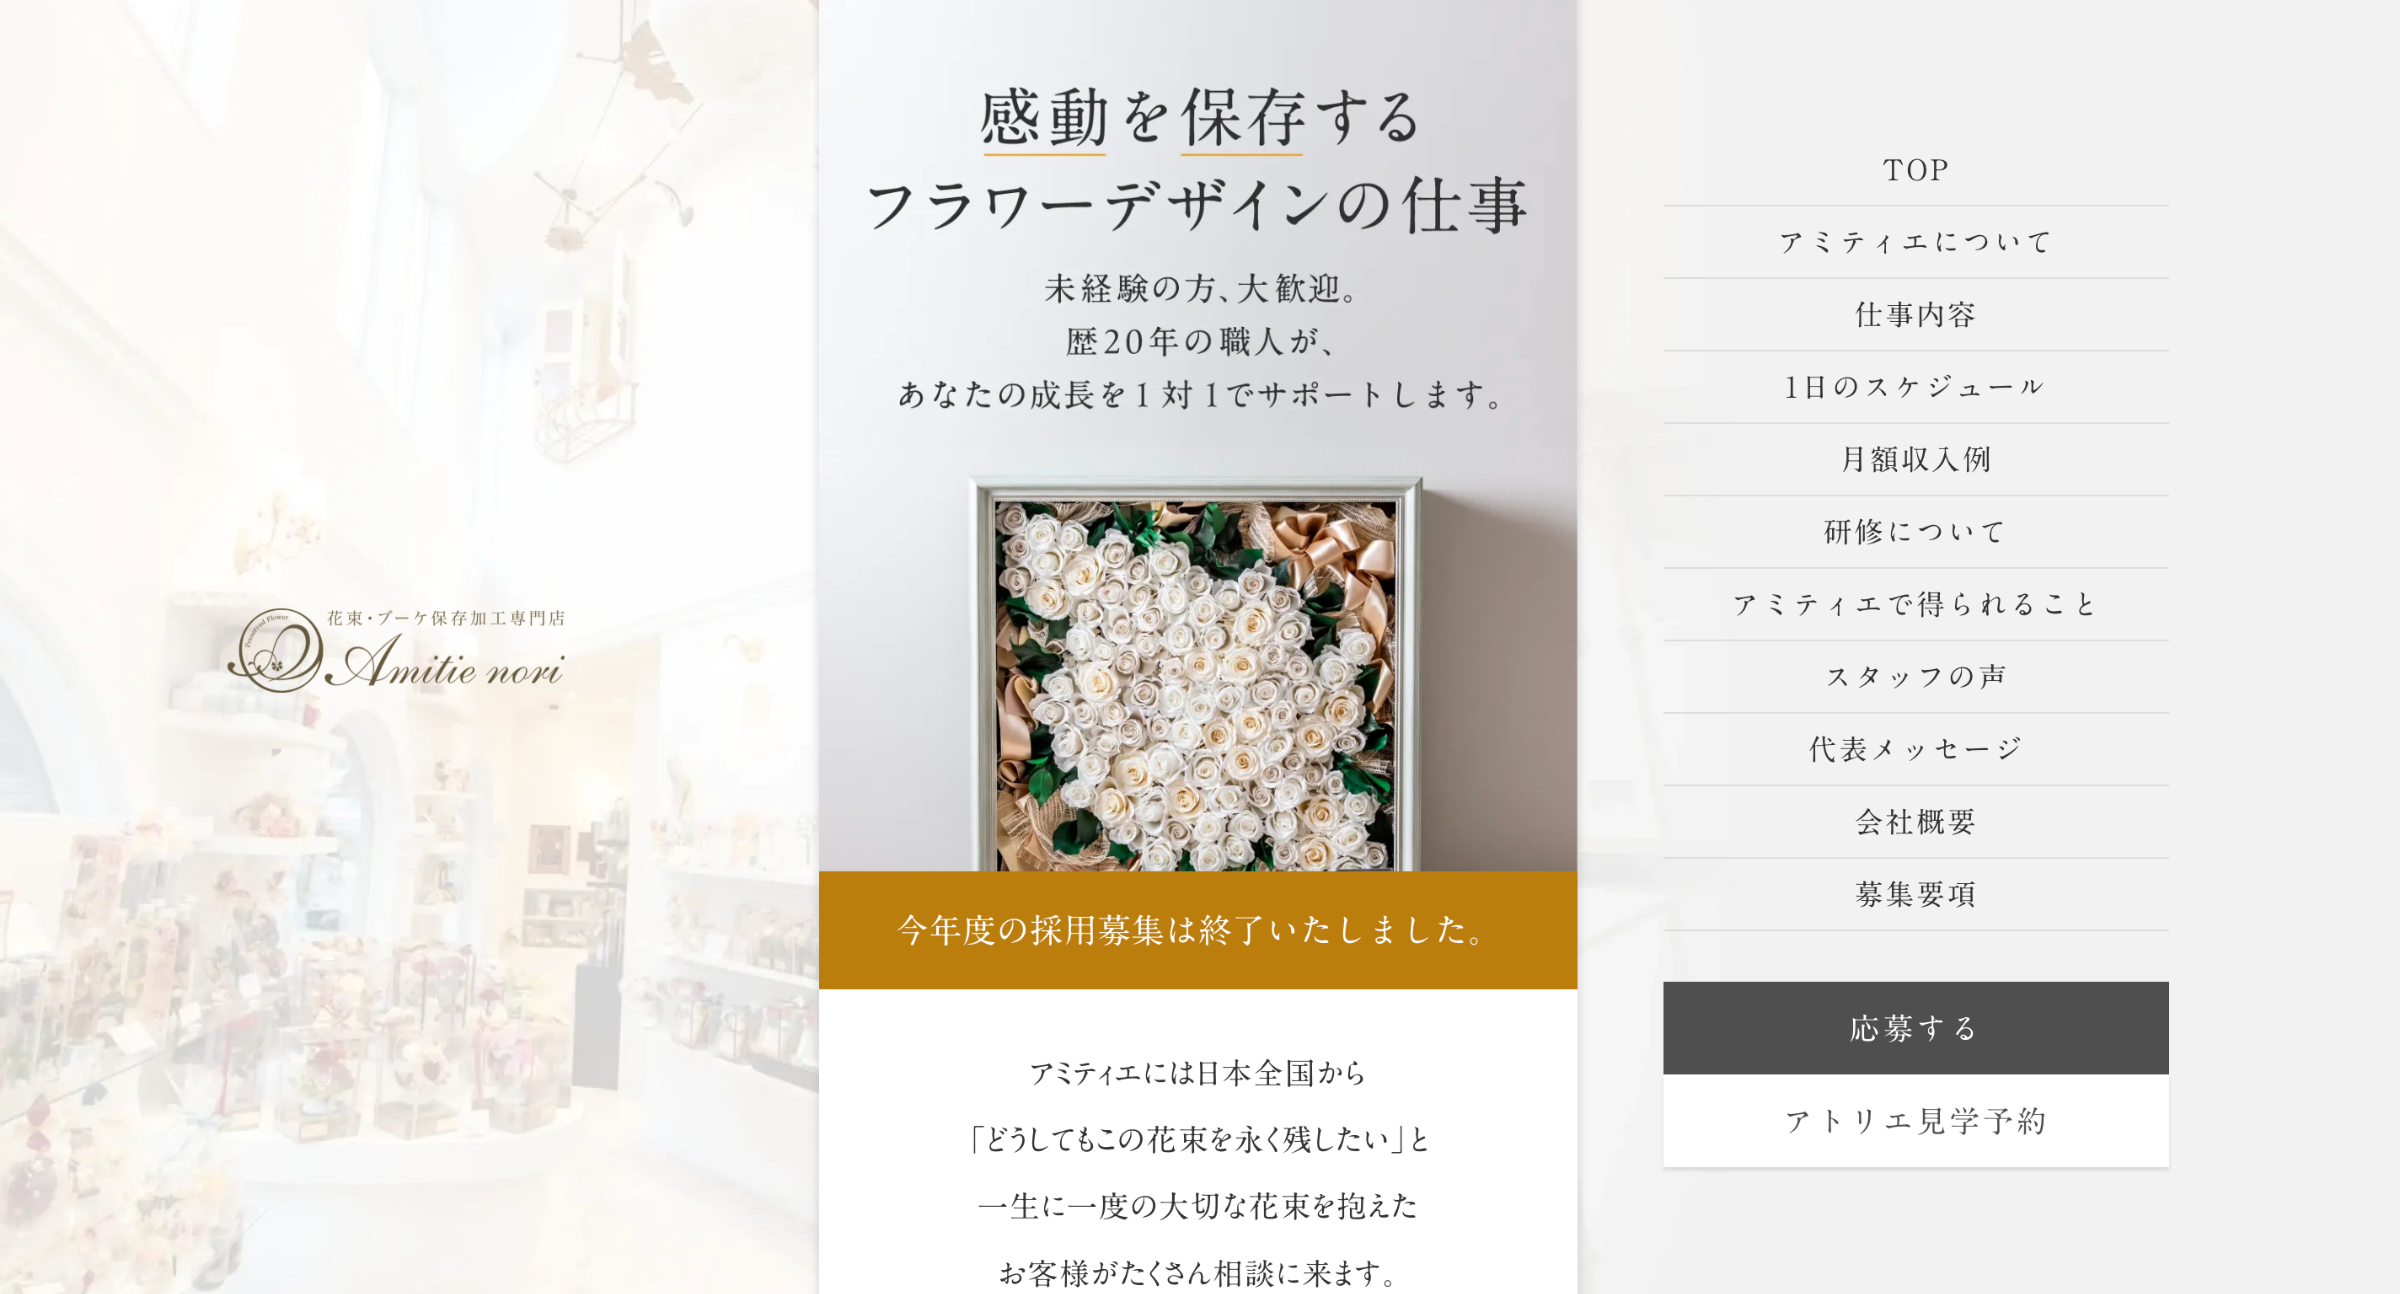2400x1294 pixels.
Task: View 月額収入例 section
Action: [1915, 460]
